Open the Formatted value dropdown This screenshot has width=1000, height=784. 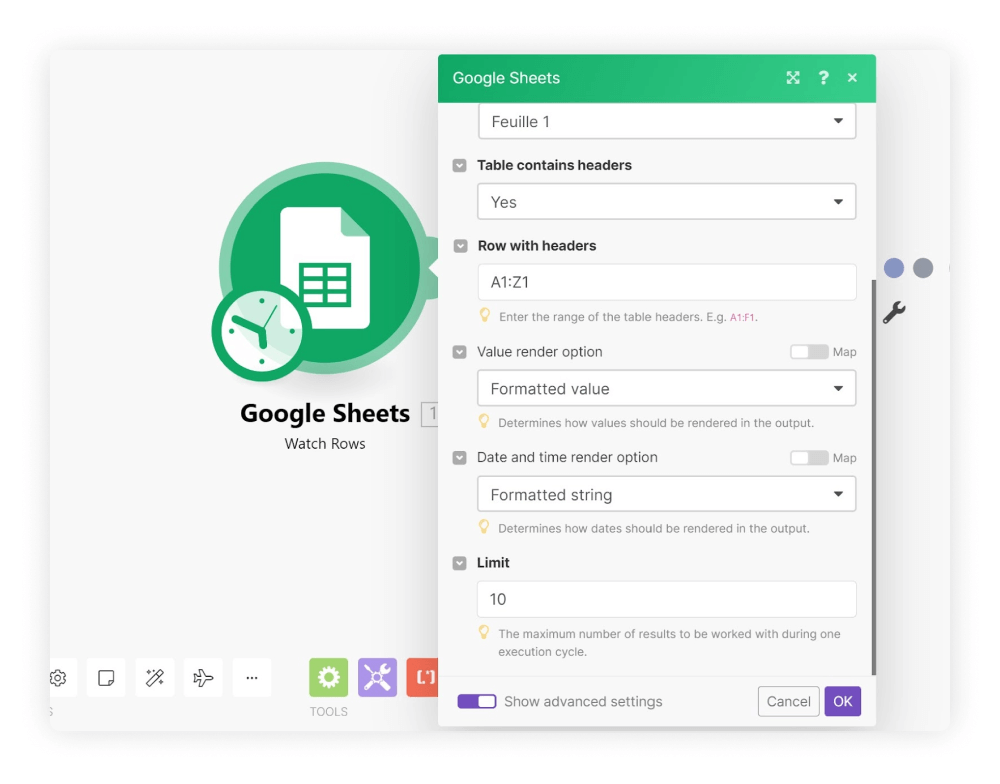pos(666,388)
